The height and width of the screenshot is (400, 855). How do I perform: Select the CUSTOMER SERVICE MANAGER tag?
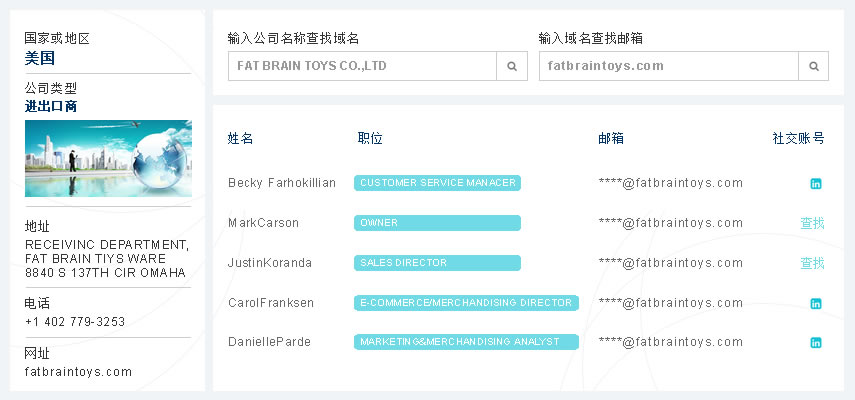[437, 183]
